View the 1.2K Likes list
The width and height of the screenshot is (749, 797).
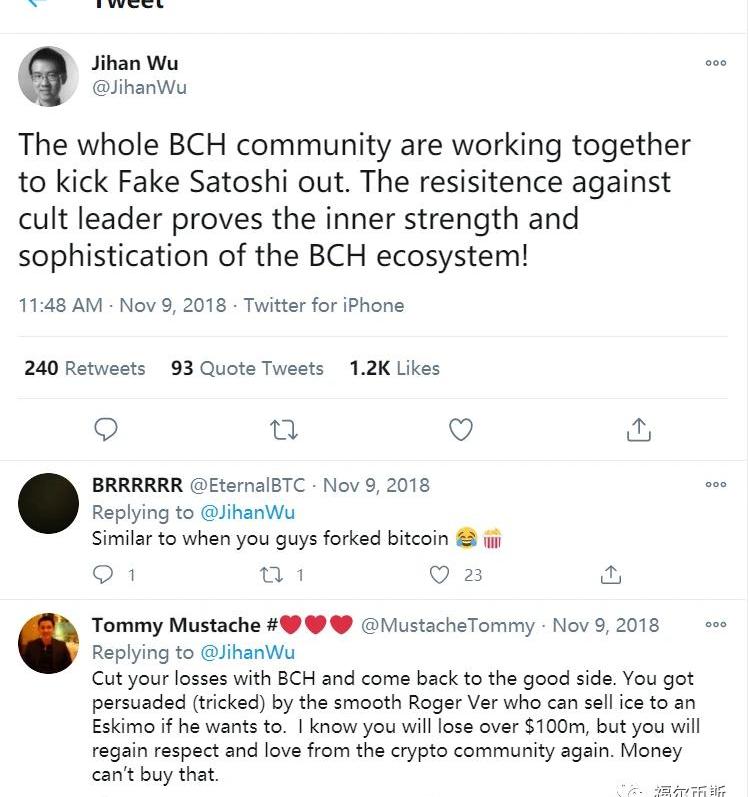(394, 368)
